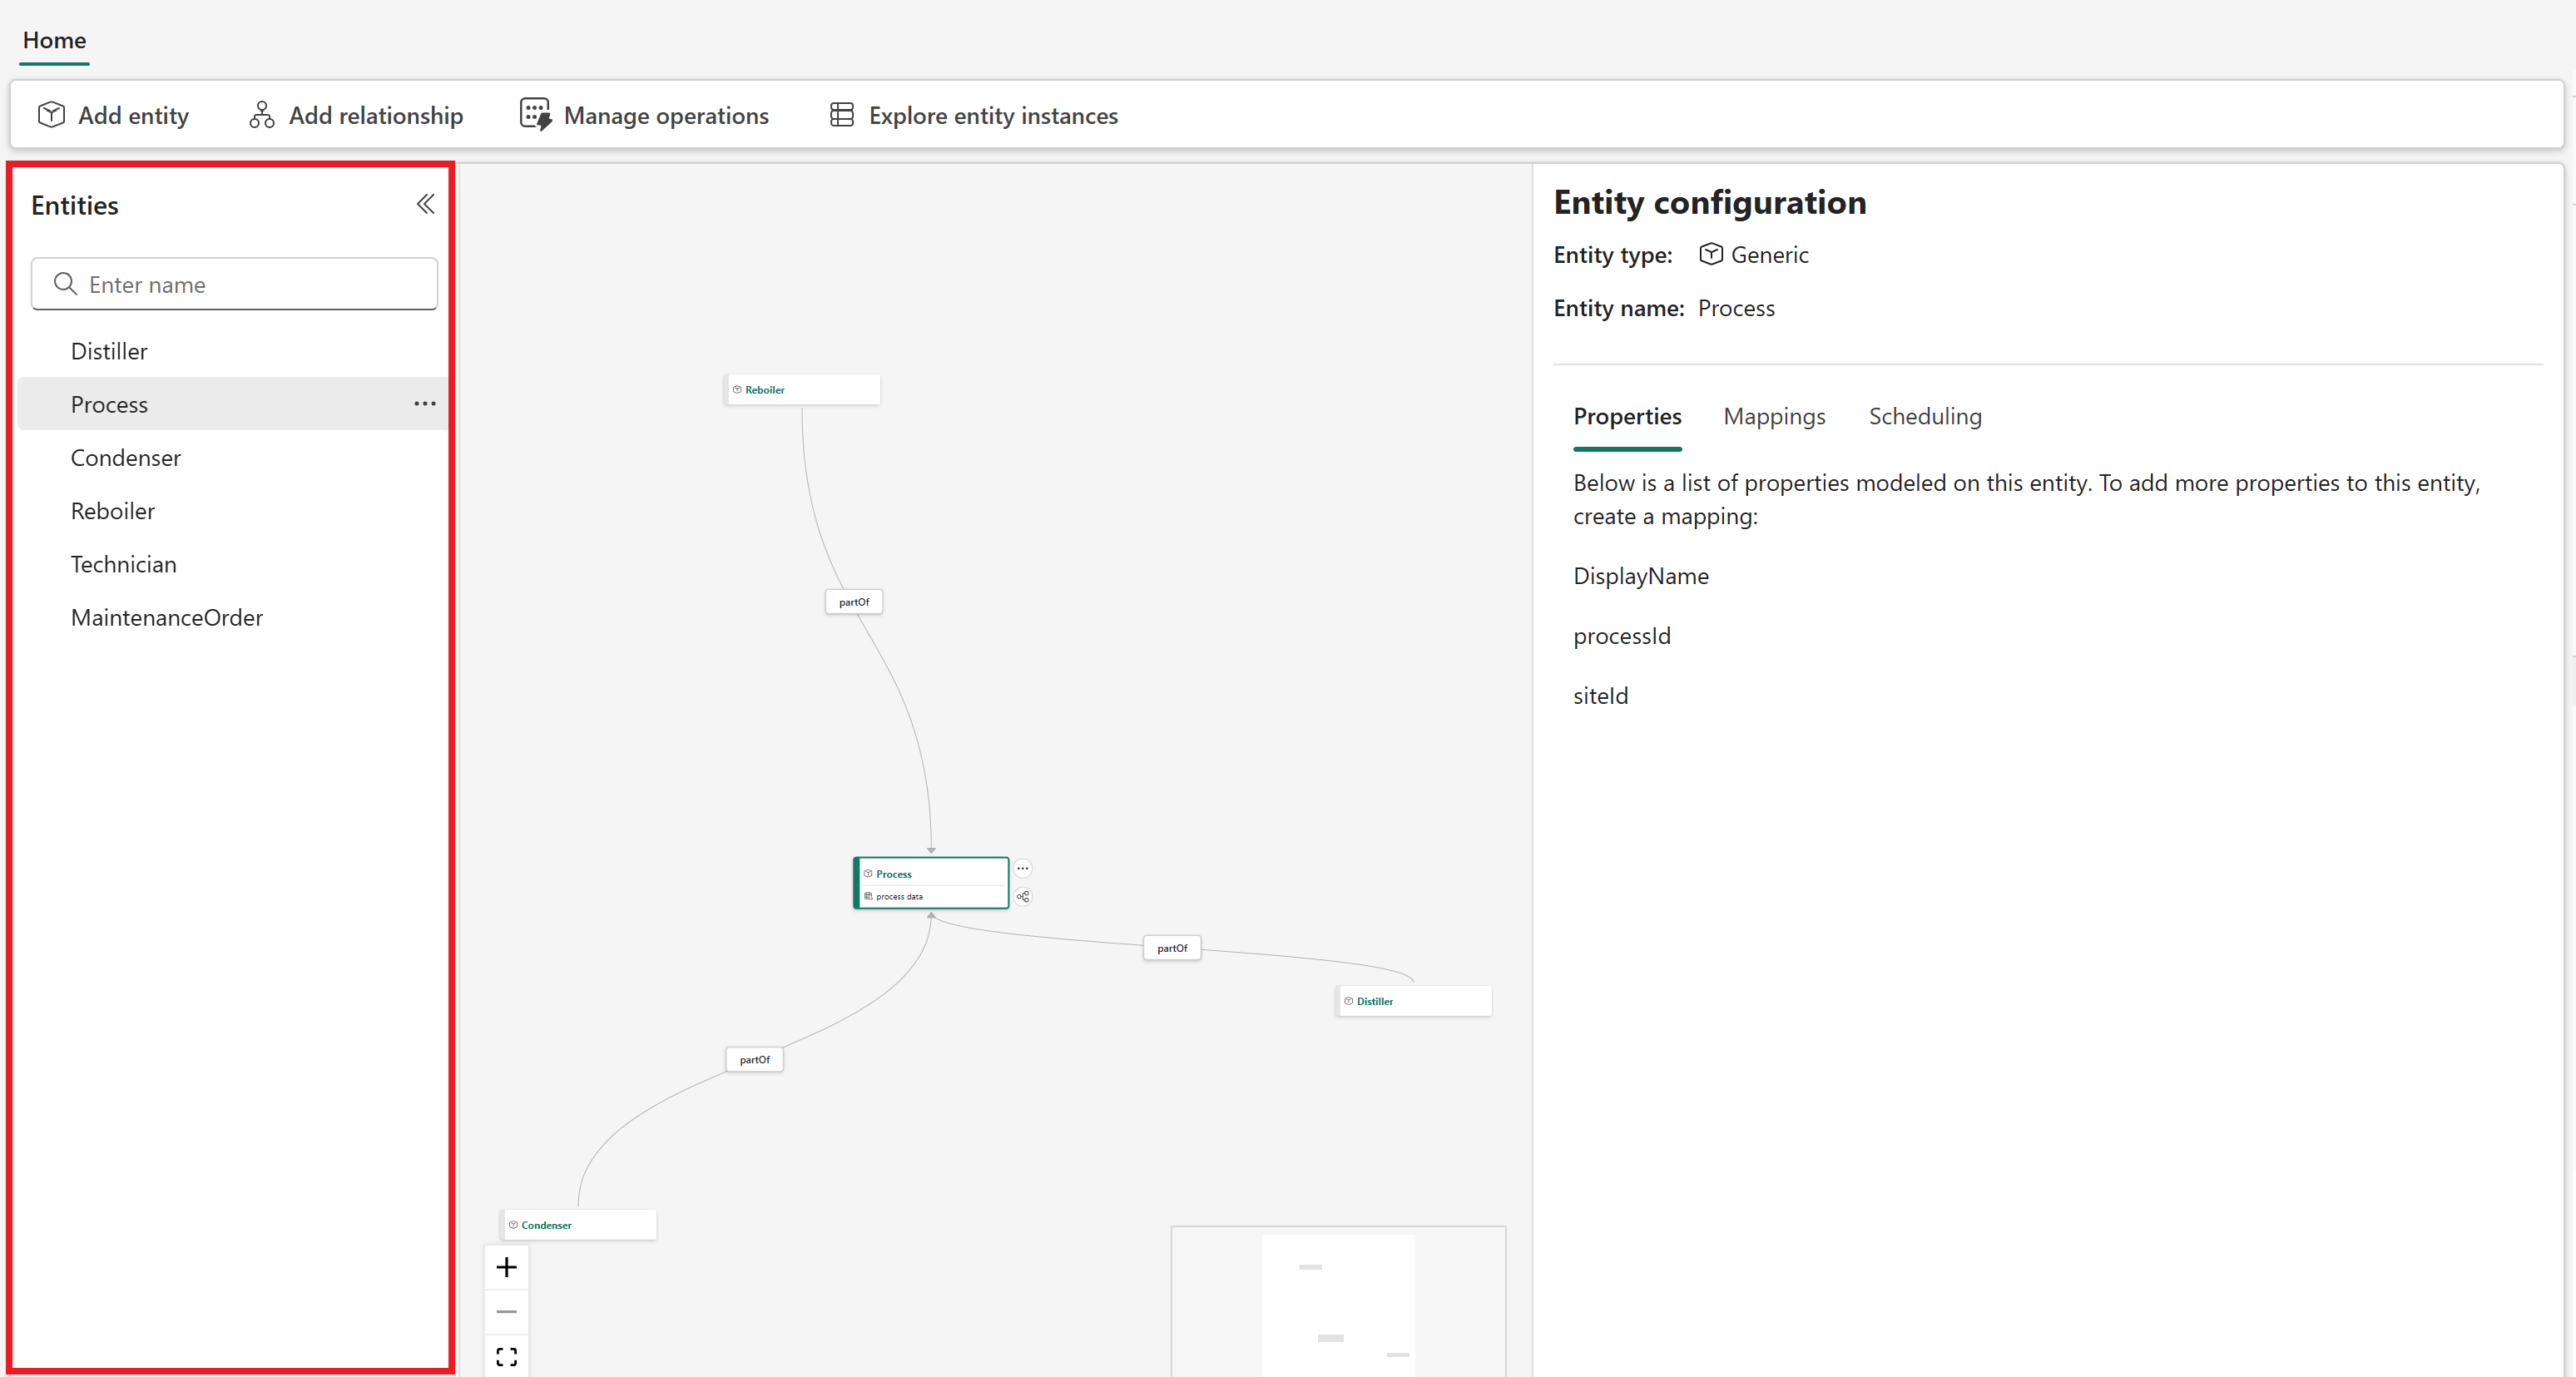Image resolution: width=2576 pixels, height=1377 pixels.
Task: Open the ellipsis menu on Process node
Action: (1023, 868)
